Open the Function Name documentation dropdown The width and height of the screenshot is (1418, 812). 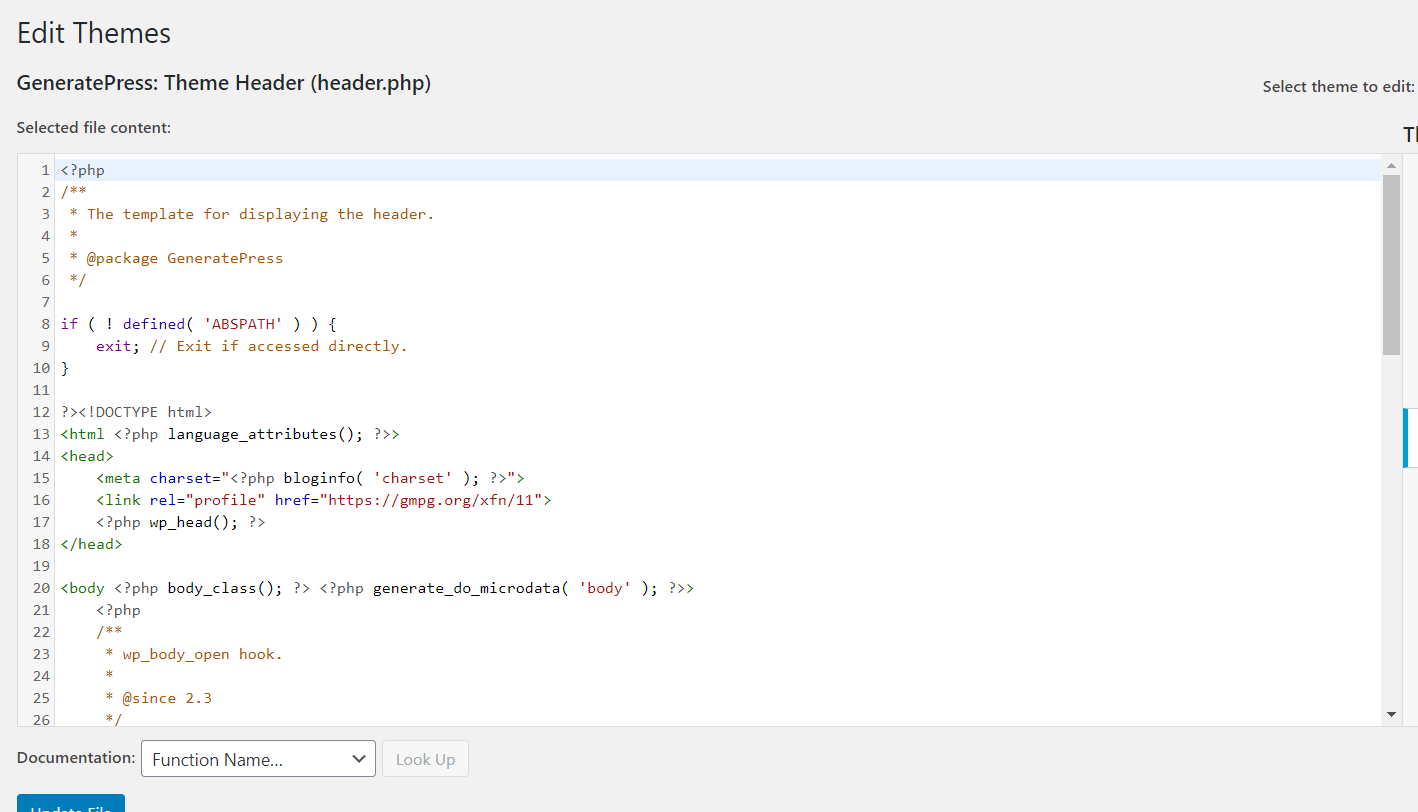click(x=258, y=759)
